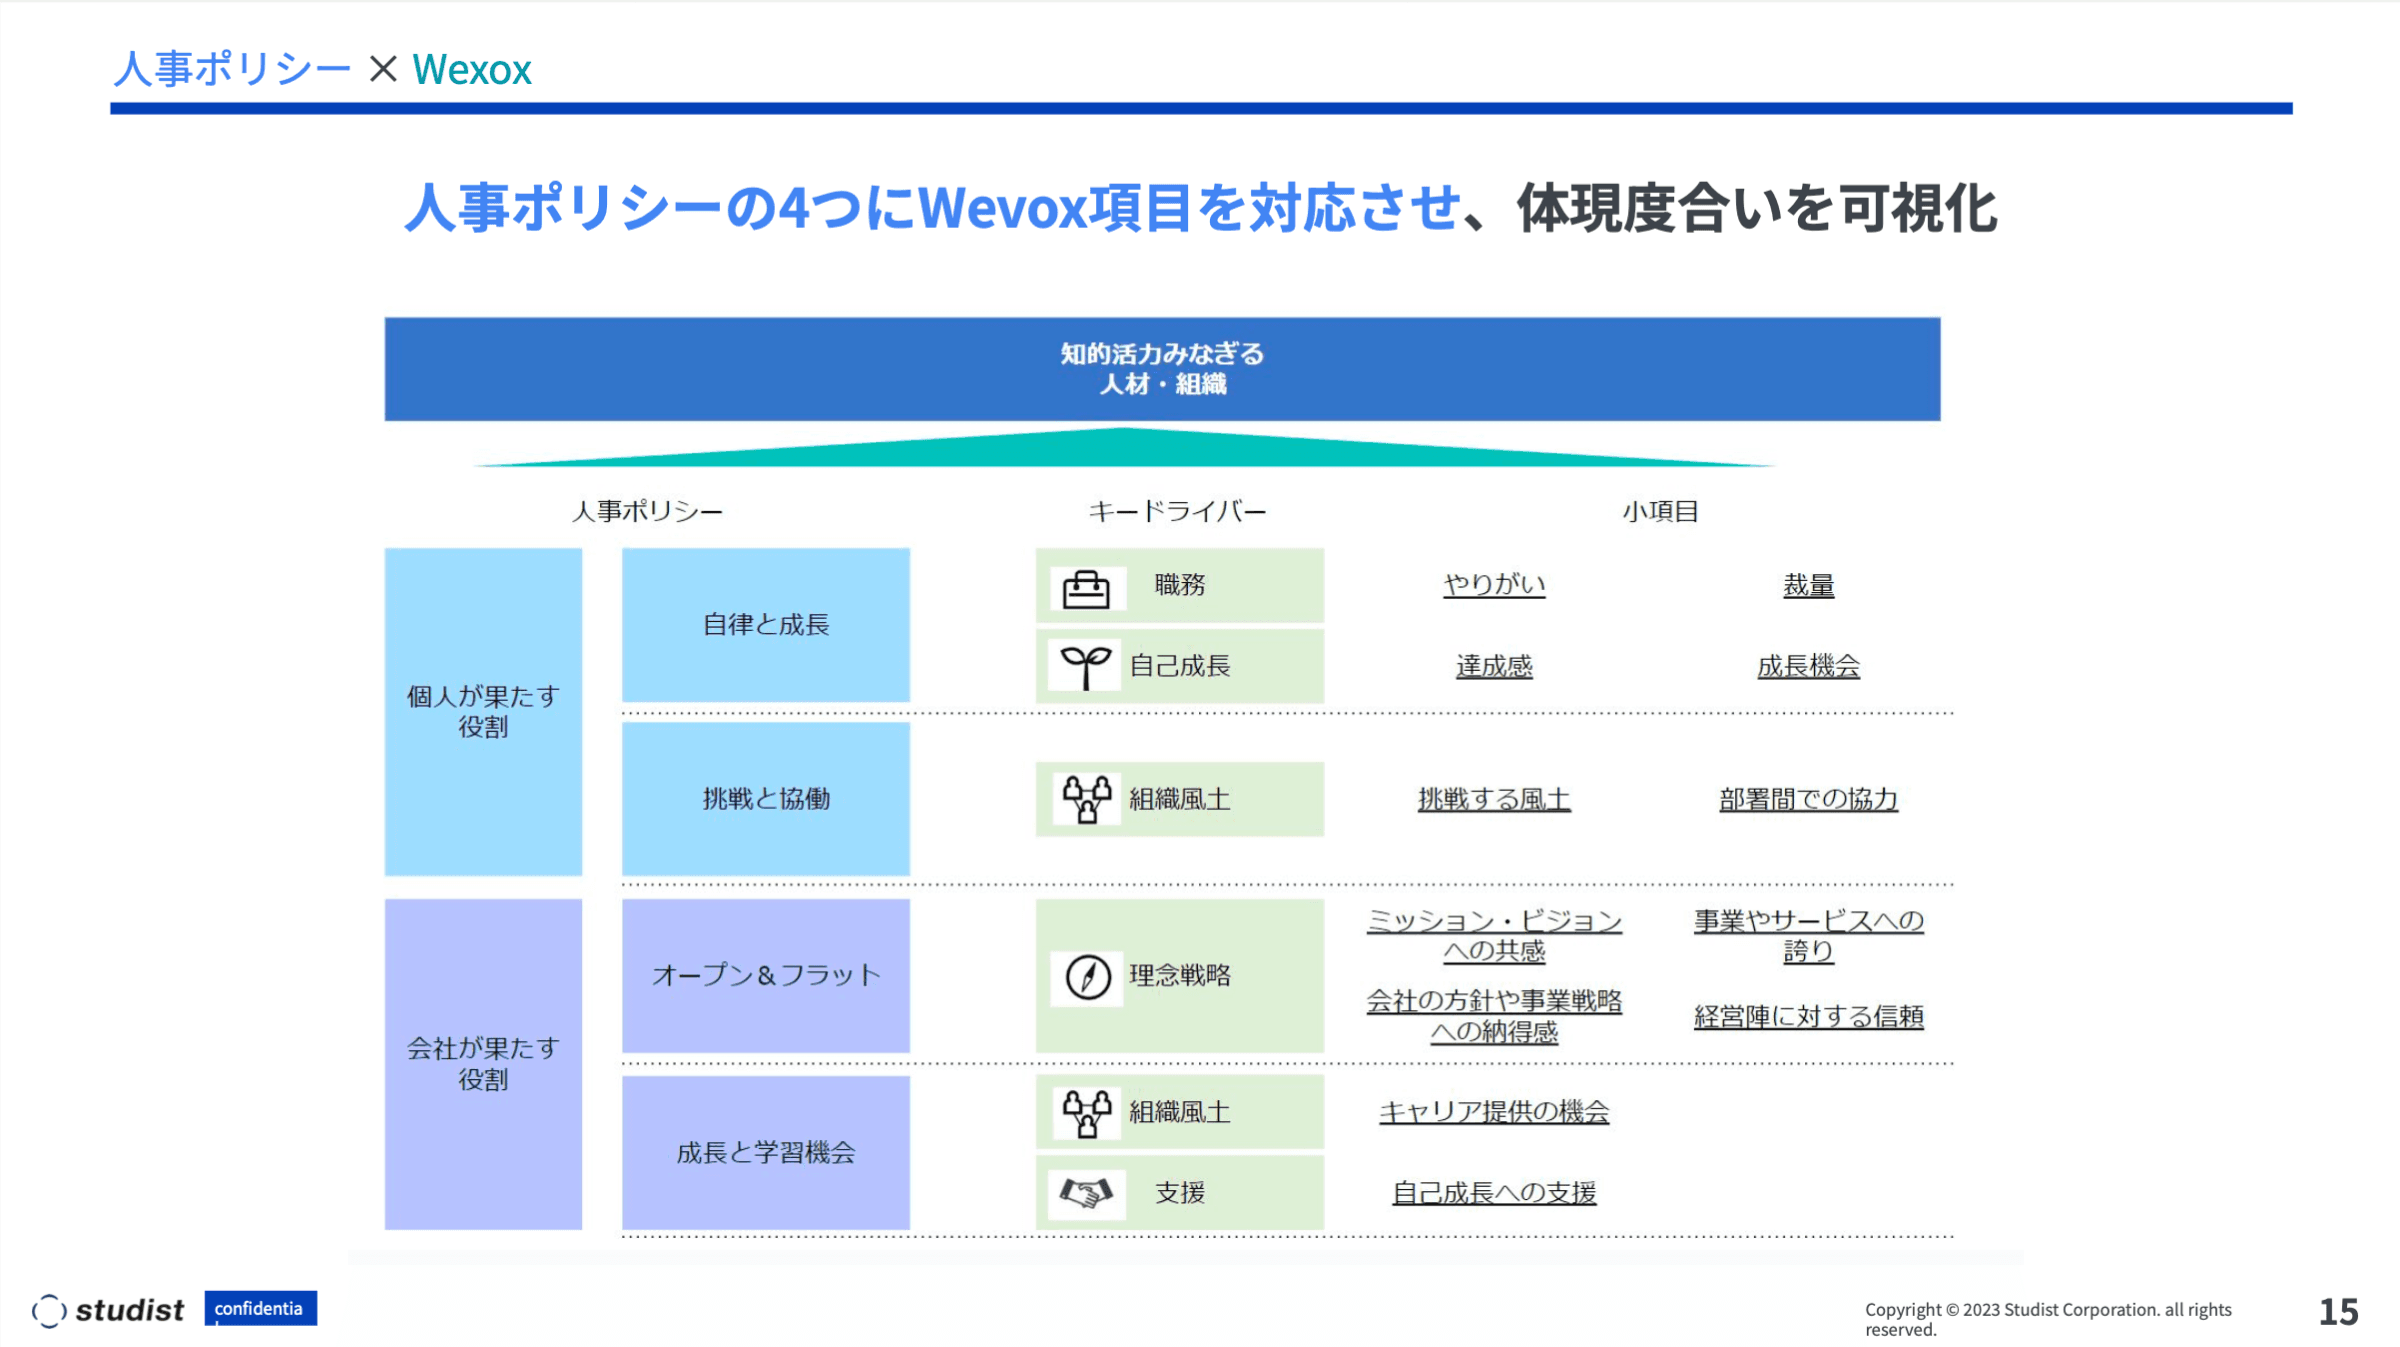Click the blue 知的活力みなぎる banner
This screenshot has height=1347, width=2400.
[x=1162, y=369]
